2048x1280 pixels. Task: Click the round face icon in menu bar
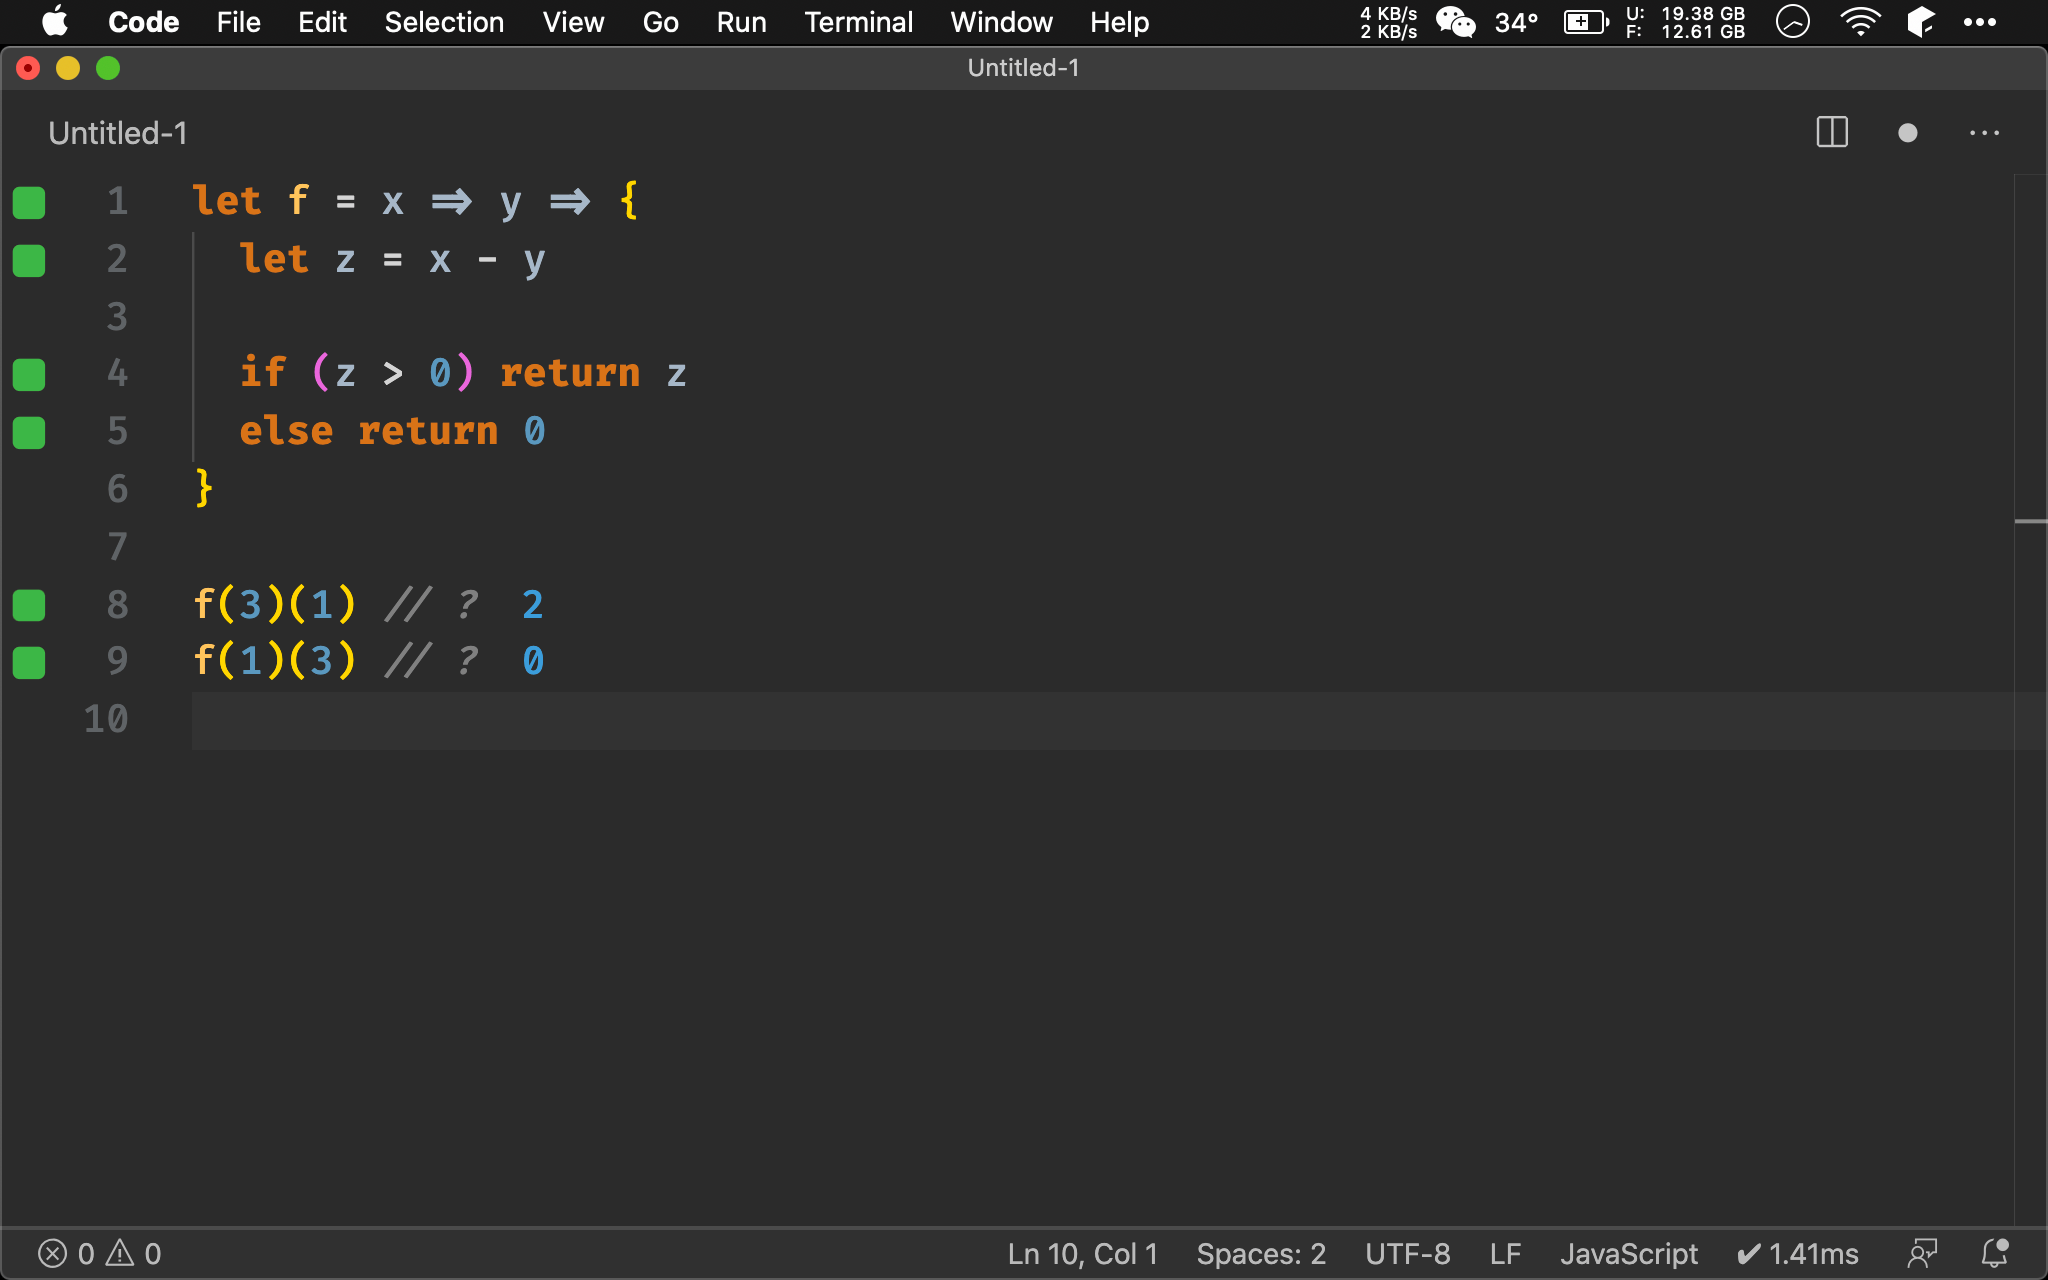(x=1793, y=22)
